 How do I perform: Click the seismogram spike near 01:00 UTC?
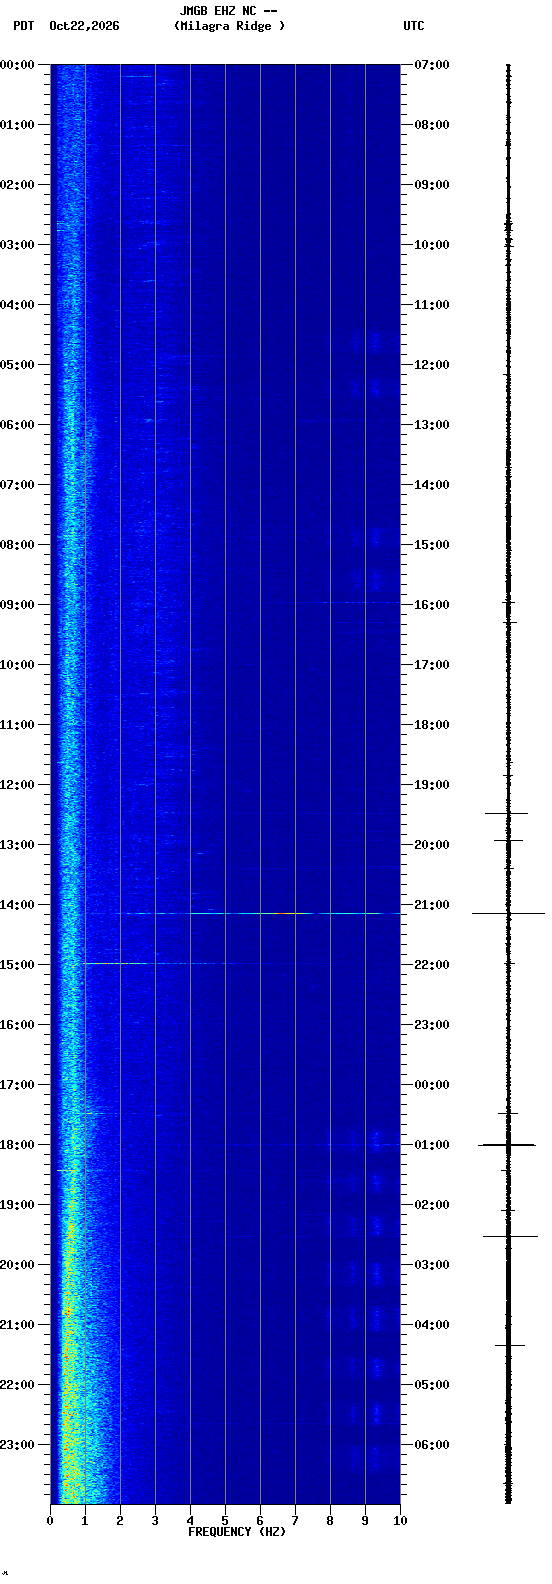(x=508, y=1144)
